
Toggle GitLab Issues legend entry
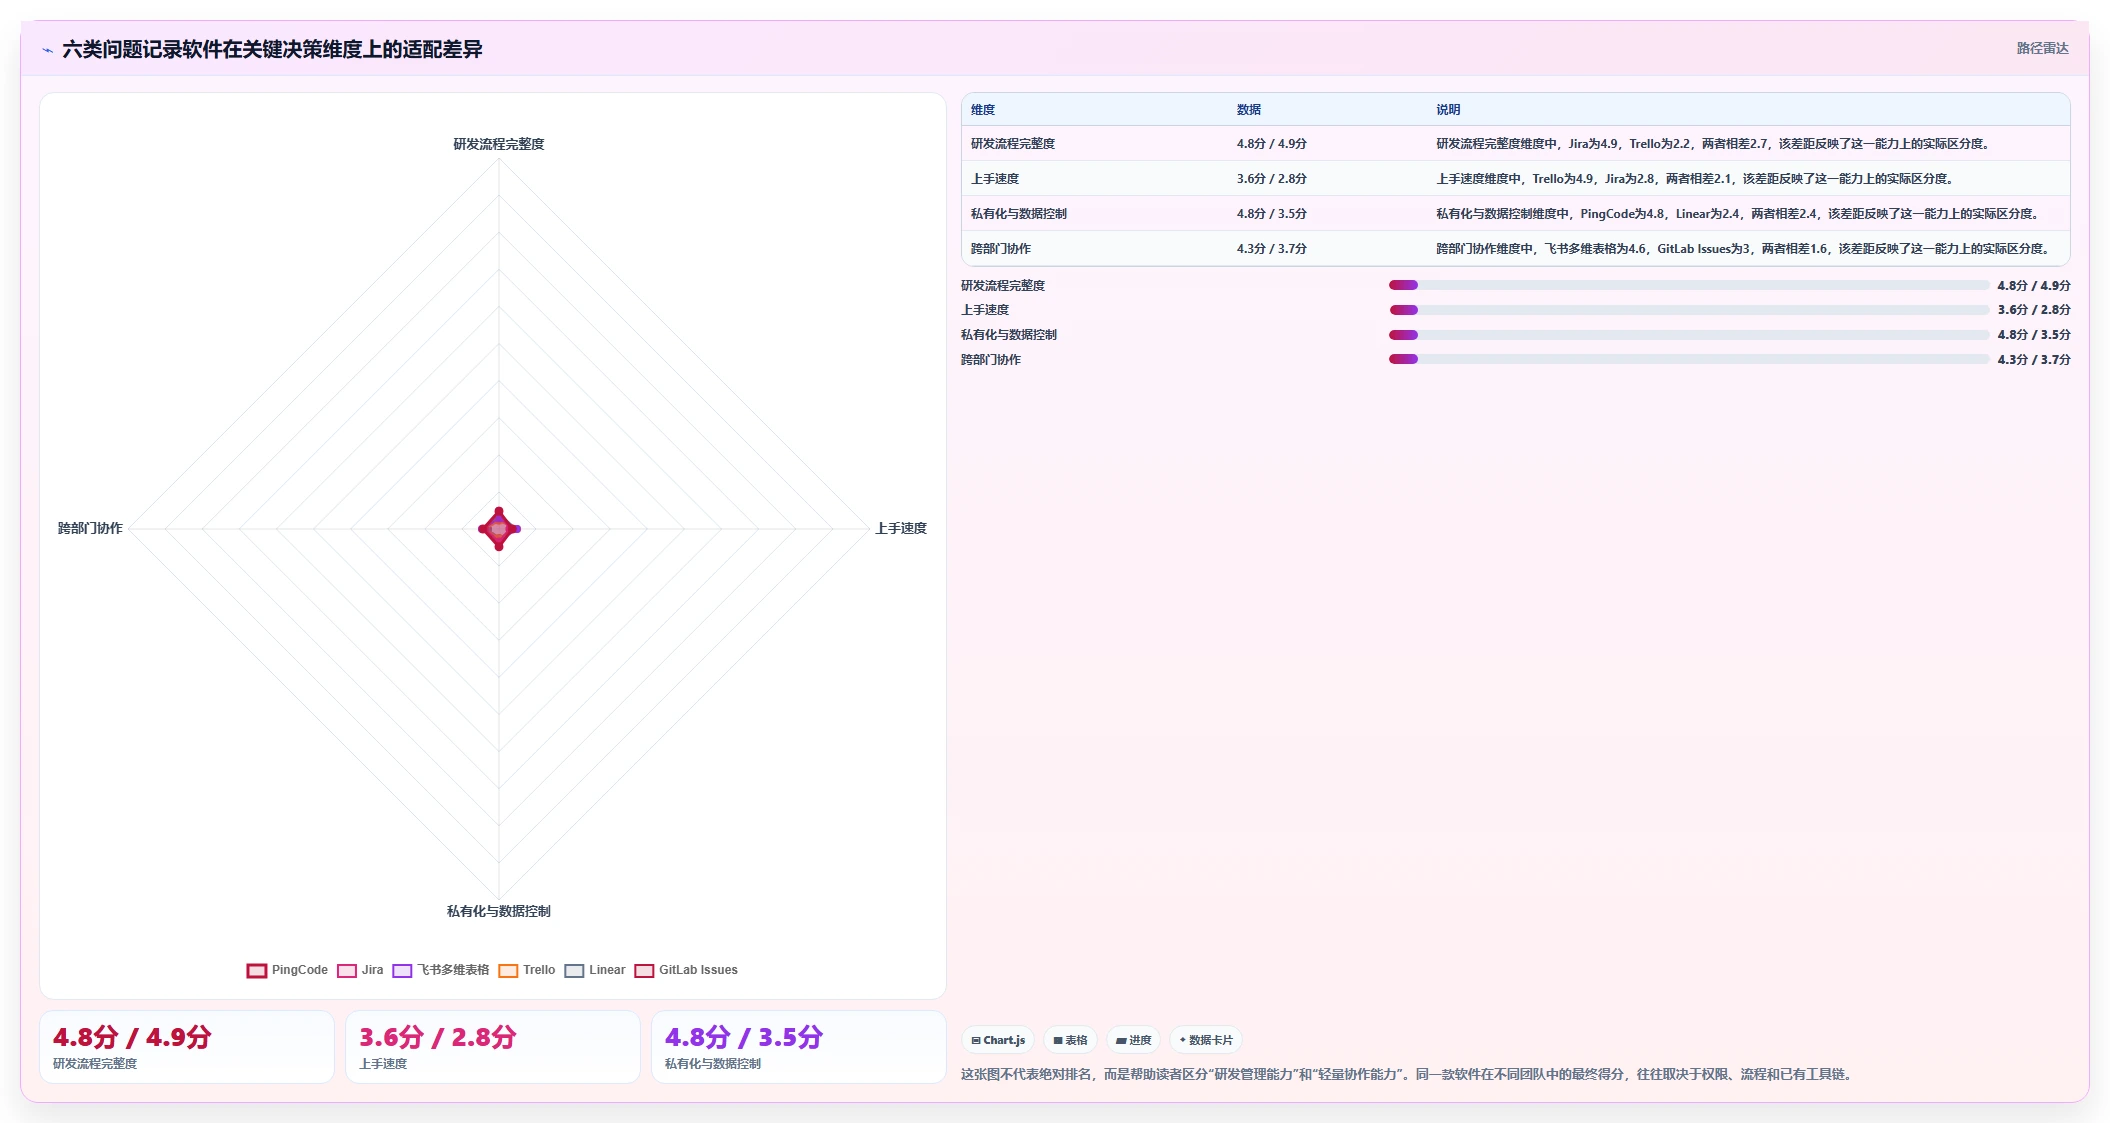pyautogui.click(x=686, y=971)
